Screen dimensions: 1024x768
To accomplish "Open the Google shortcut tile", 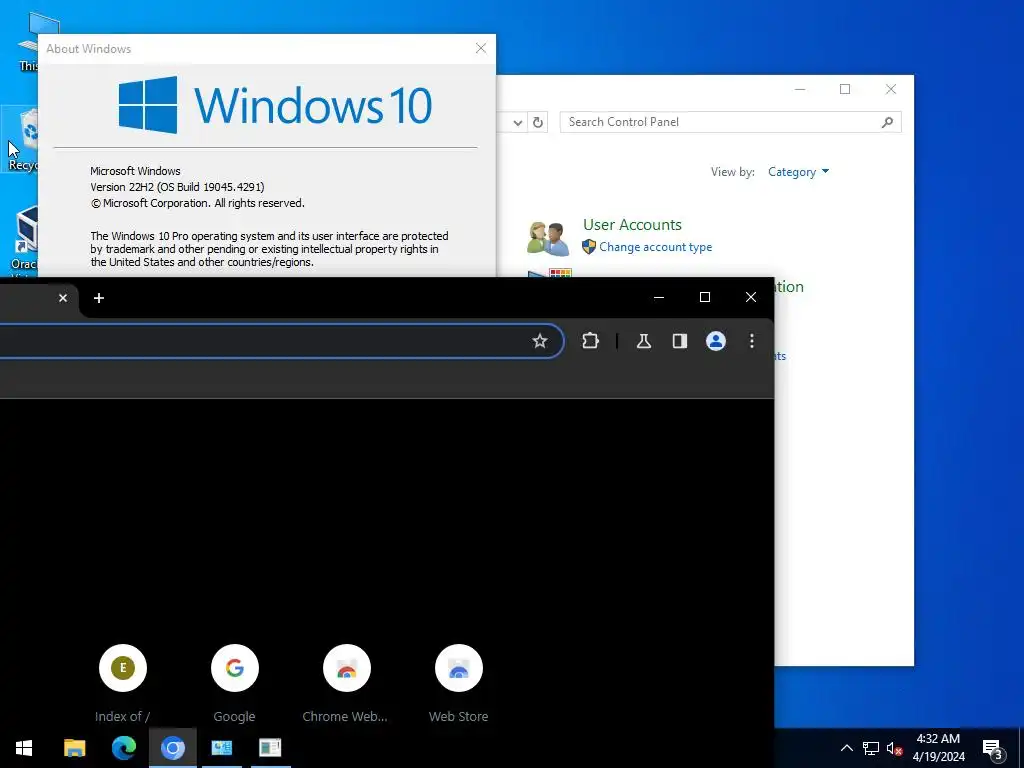I will pyautogui.click(x=234, y=684).
